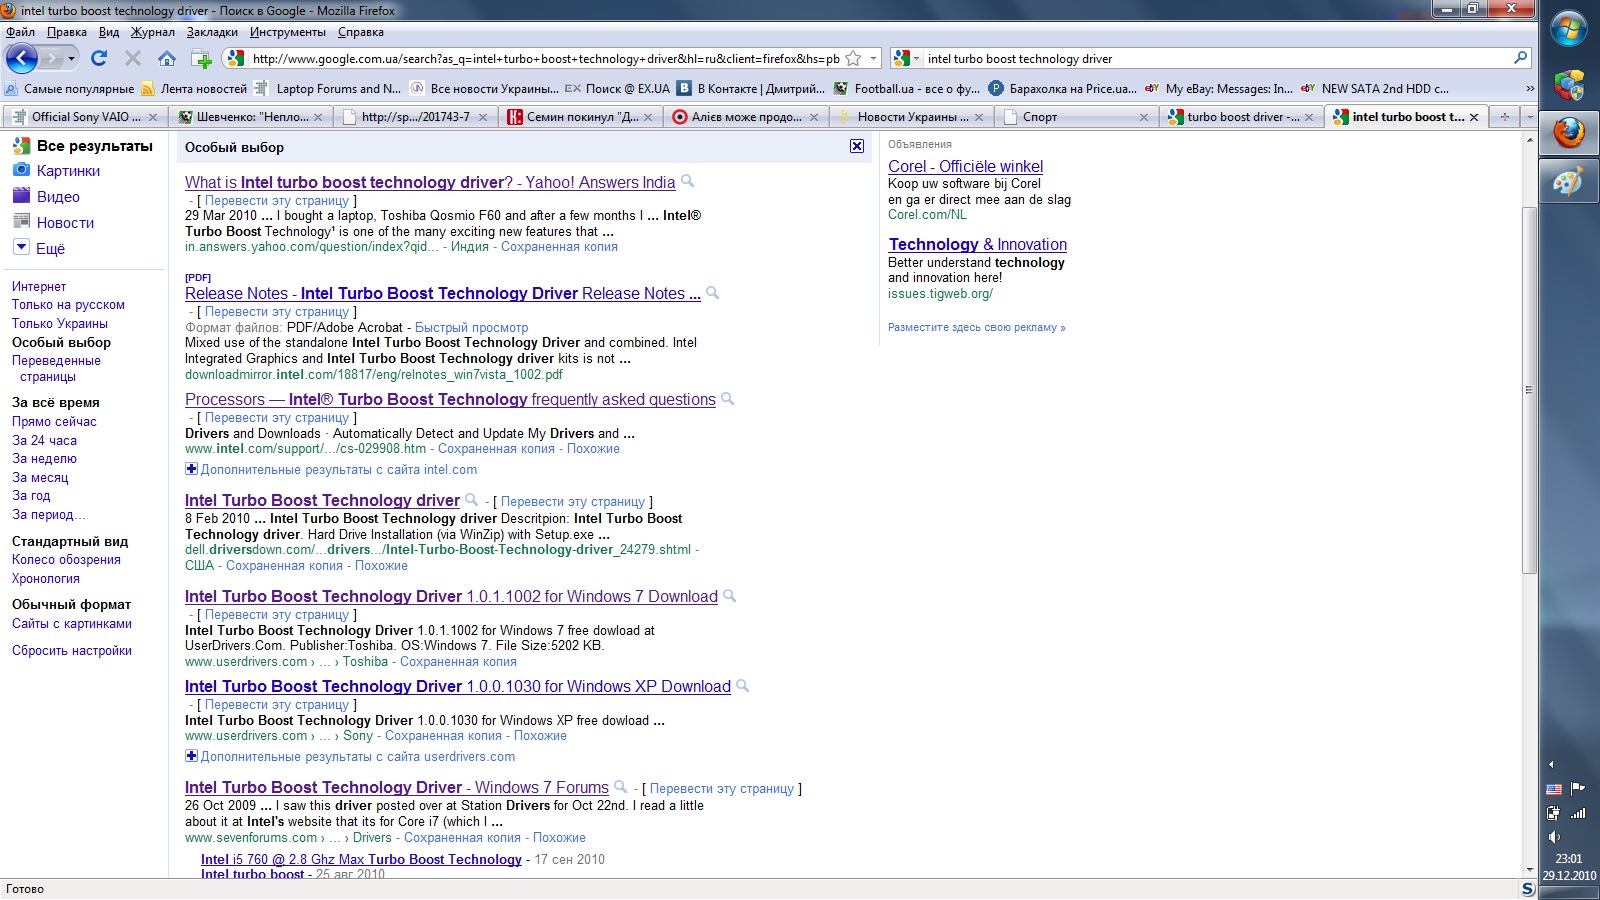Screen dimensions: 1600x900
Task: Click the URL address field
Action: click(x=545, y=58)
